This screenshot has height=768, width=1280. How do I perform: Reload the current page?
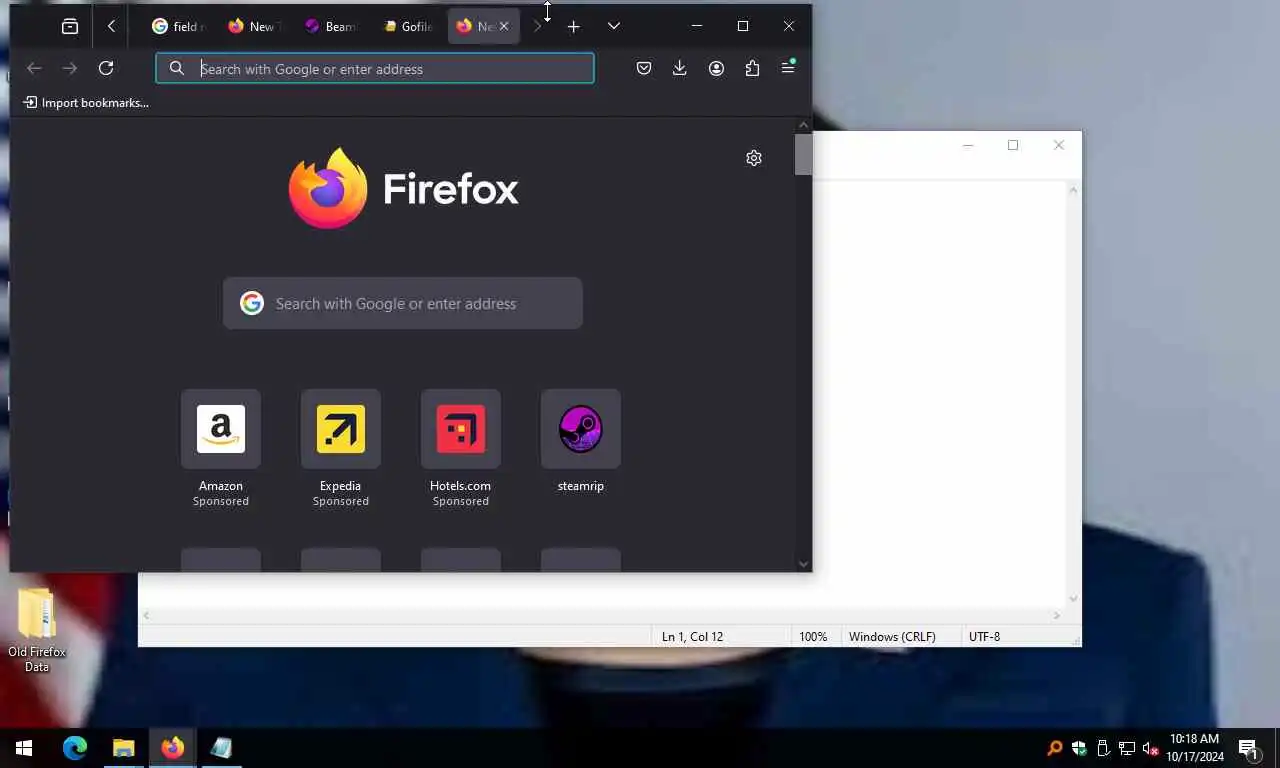106,68
